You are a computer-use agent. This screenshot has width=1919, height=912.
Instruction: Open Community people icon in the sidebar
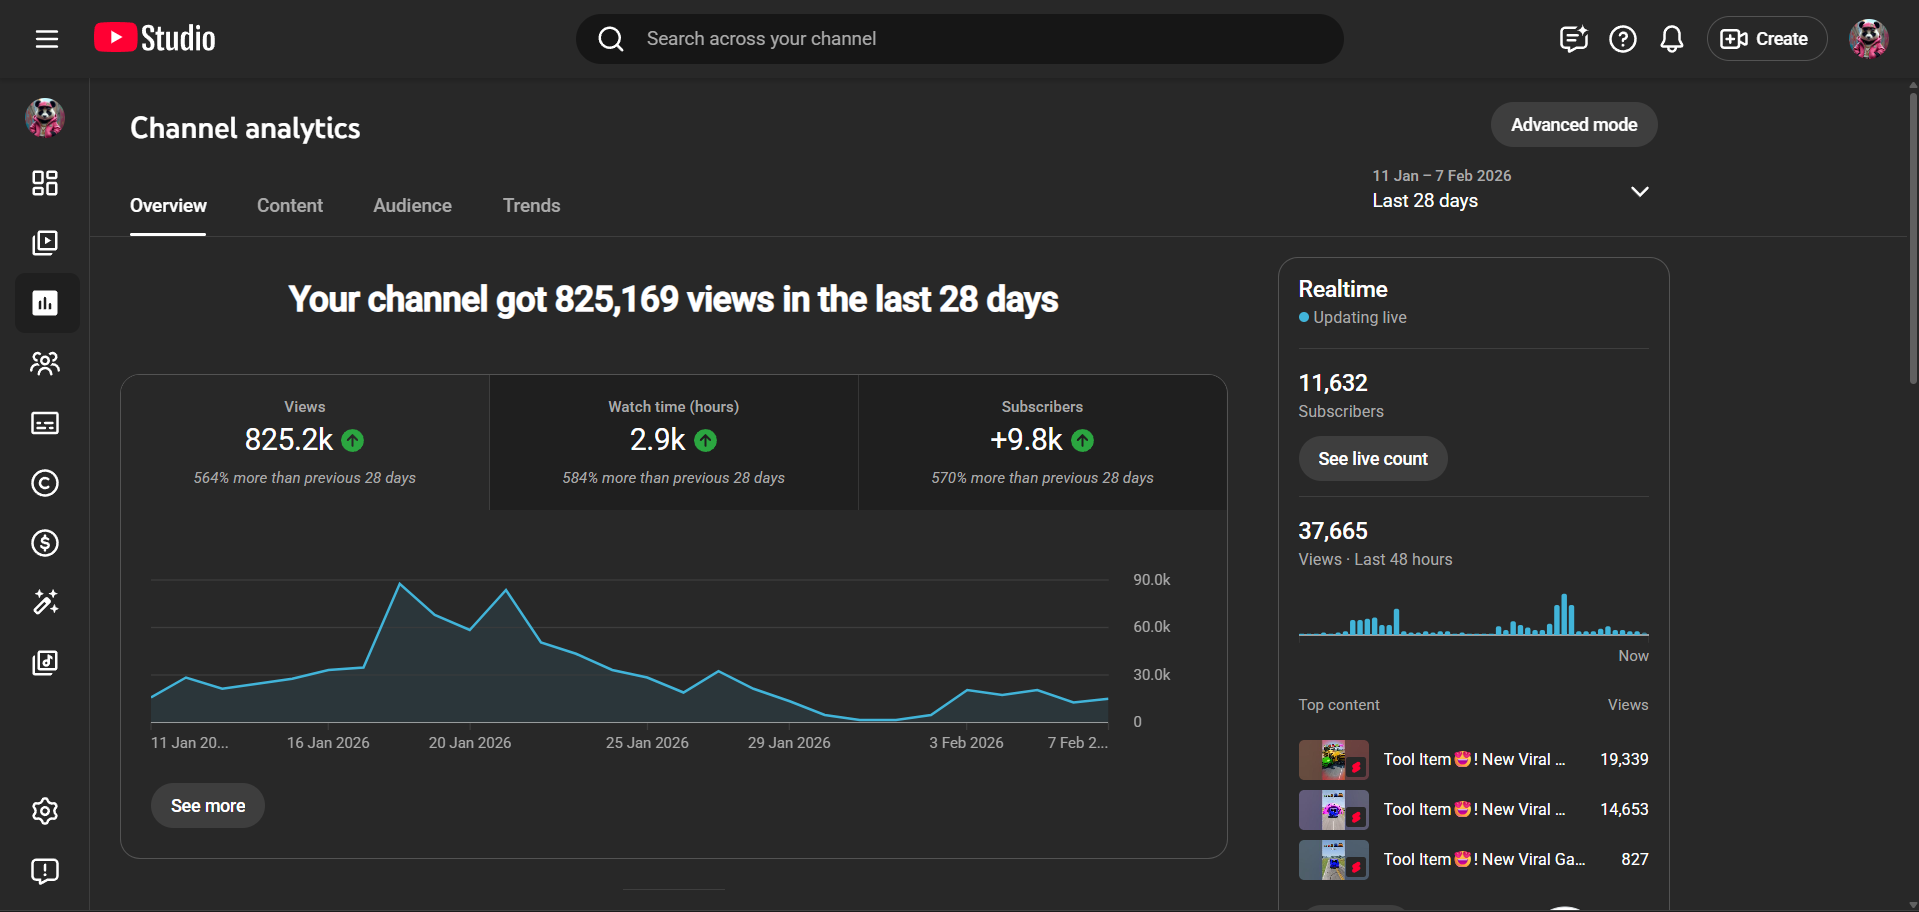(x=45, y=363)
